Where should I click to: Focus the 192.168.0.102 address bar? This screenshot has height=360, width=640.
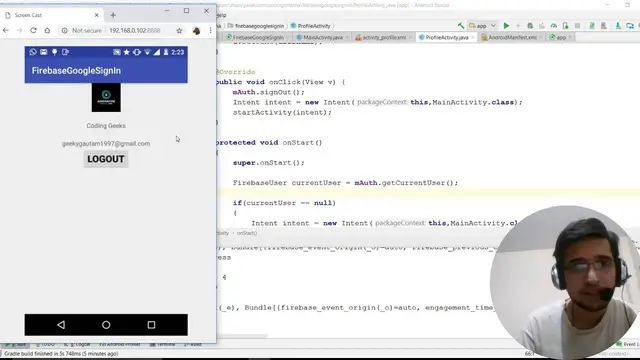pos(135,31)
